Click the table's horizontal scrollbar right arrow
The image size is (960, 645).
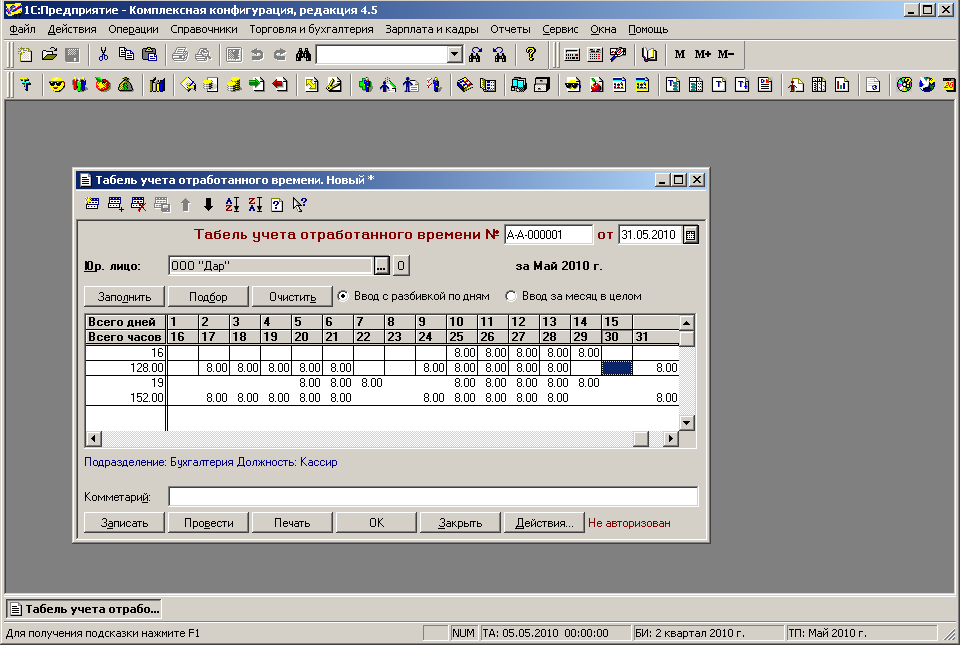pos(671,438)
